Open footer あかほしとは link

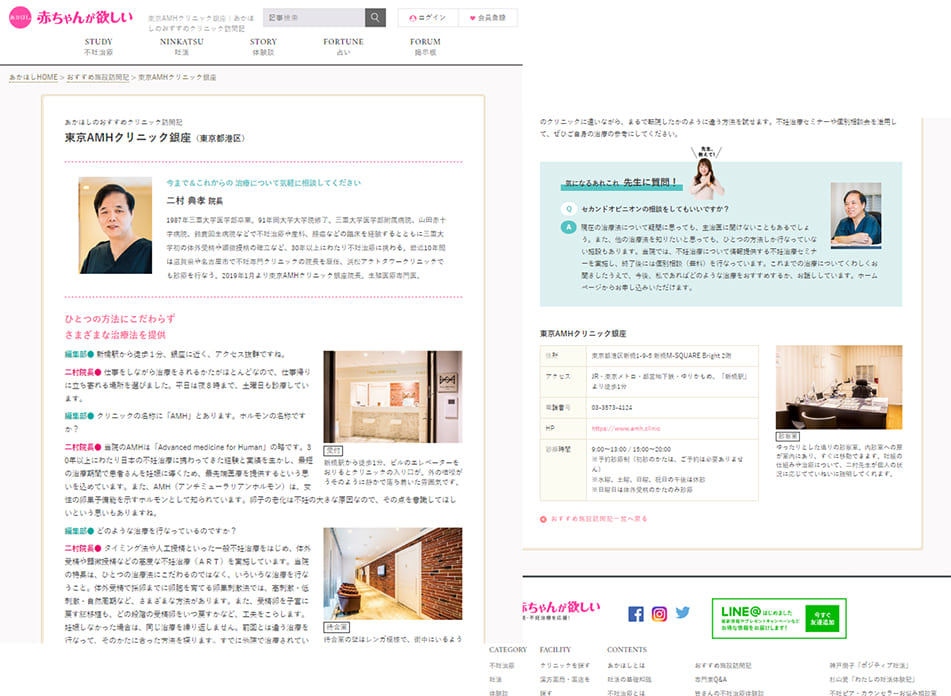pos(626,665)
